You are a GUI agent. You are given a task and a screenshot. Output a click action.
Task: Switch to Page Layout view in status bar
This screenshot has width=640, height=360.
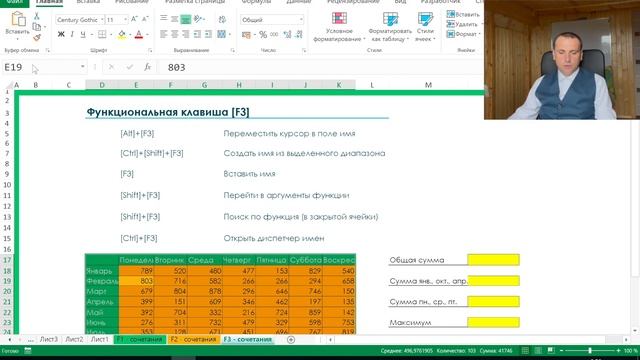[x=538, y=351]
